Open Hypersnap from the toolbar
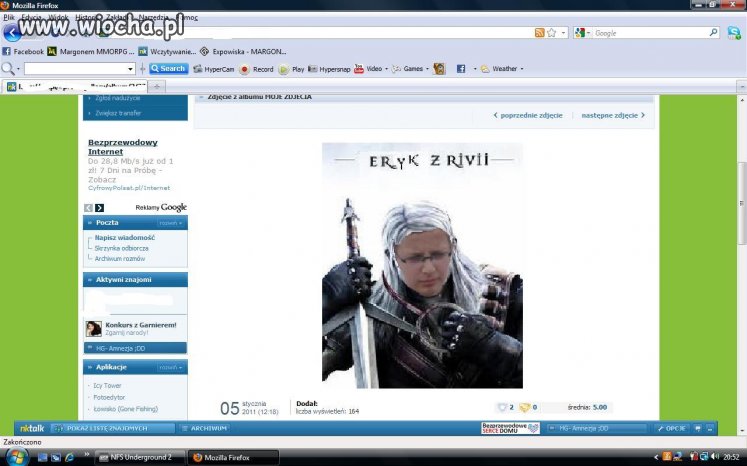Screen dimensions: 747x466 [329, 69]
